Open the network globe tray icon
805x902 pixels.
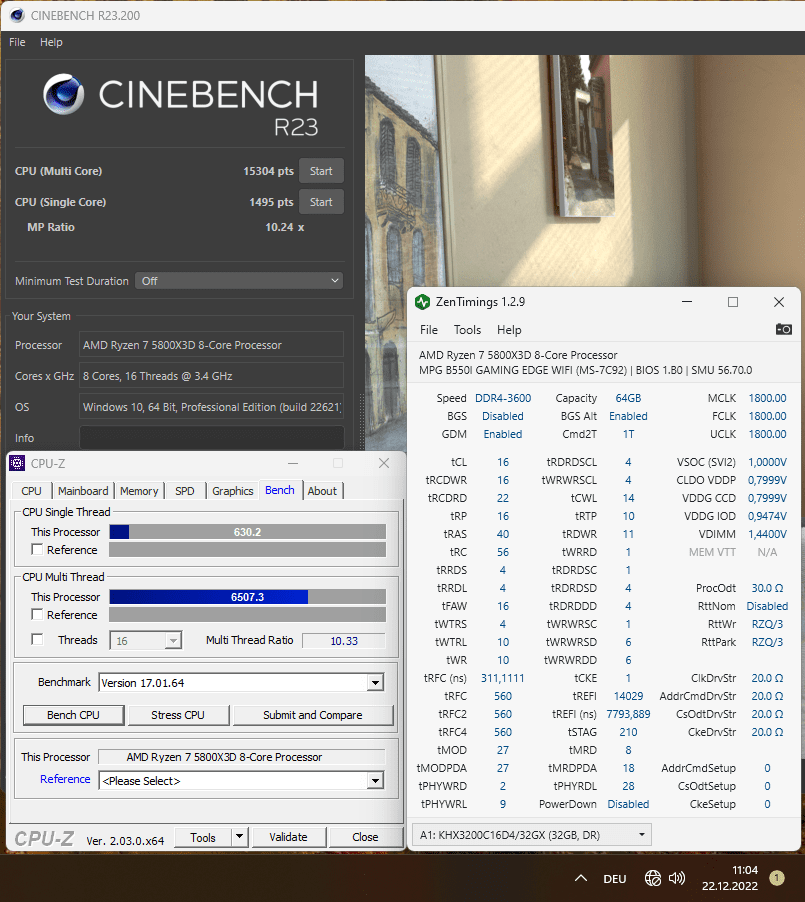pyautogui.click(x=653, y=878)
